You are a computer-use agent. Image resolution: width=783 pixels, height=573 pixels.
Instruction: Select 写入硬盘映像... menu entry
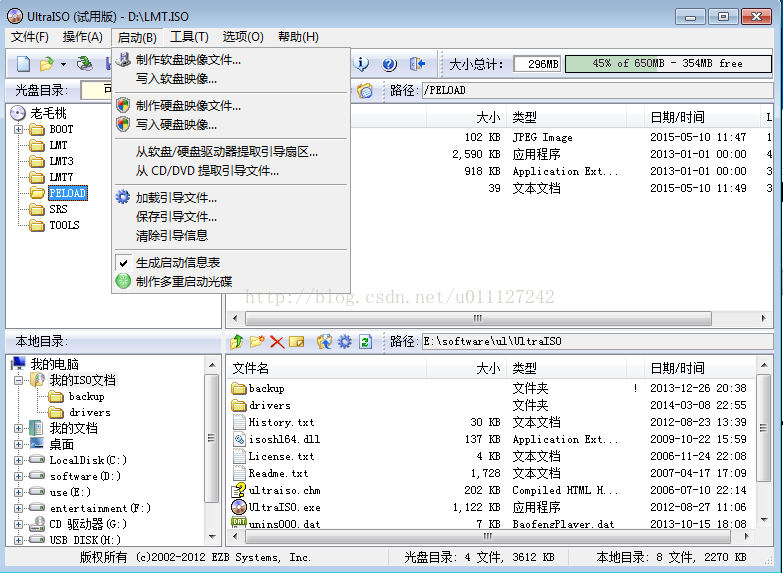[176, 125]
